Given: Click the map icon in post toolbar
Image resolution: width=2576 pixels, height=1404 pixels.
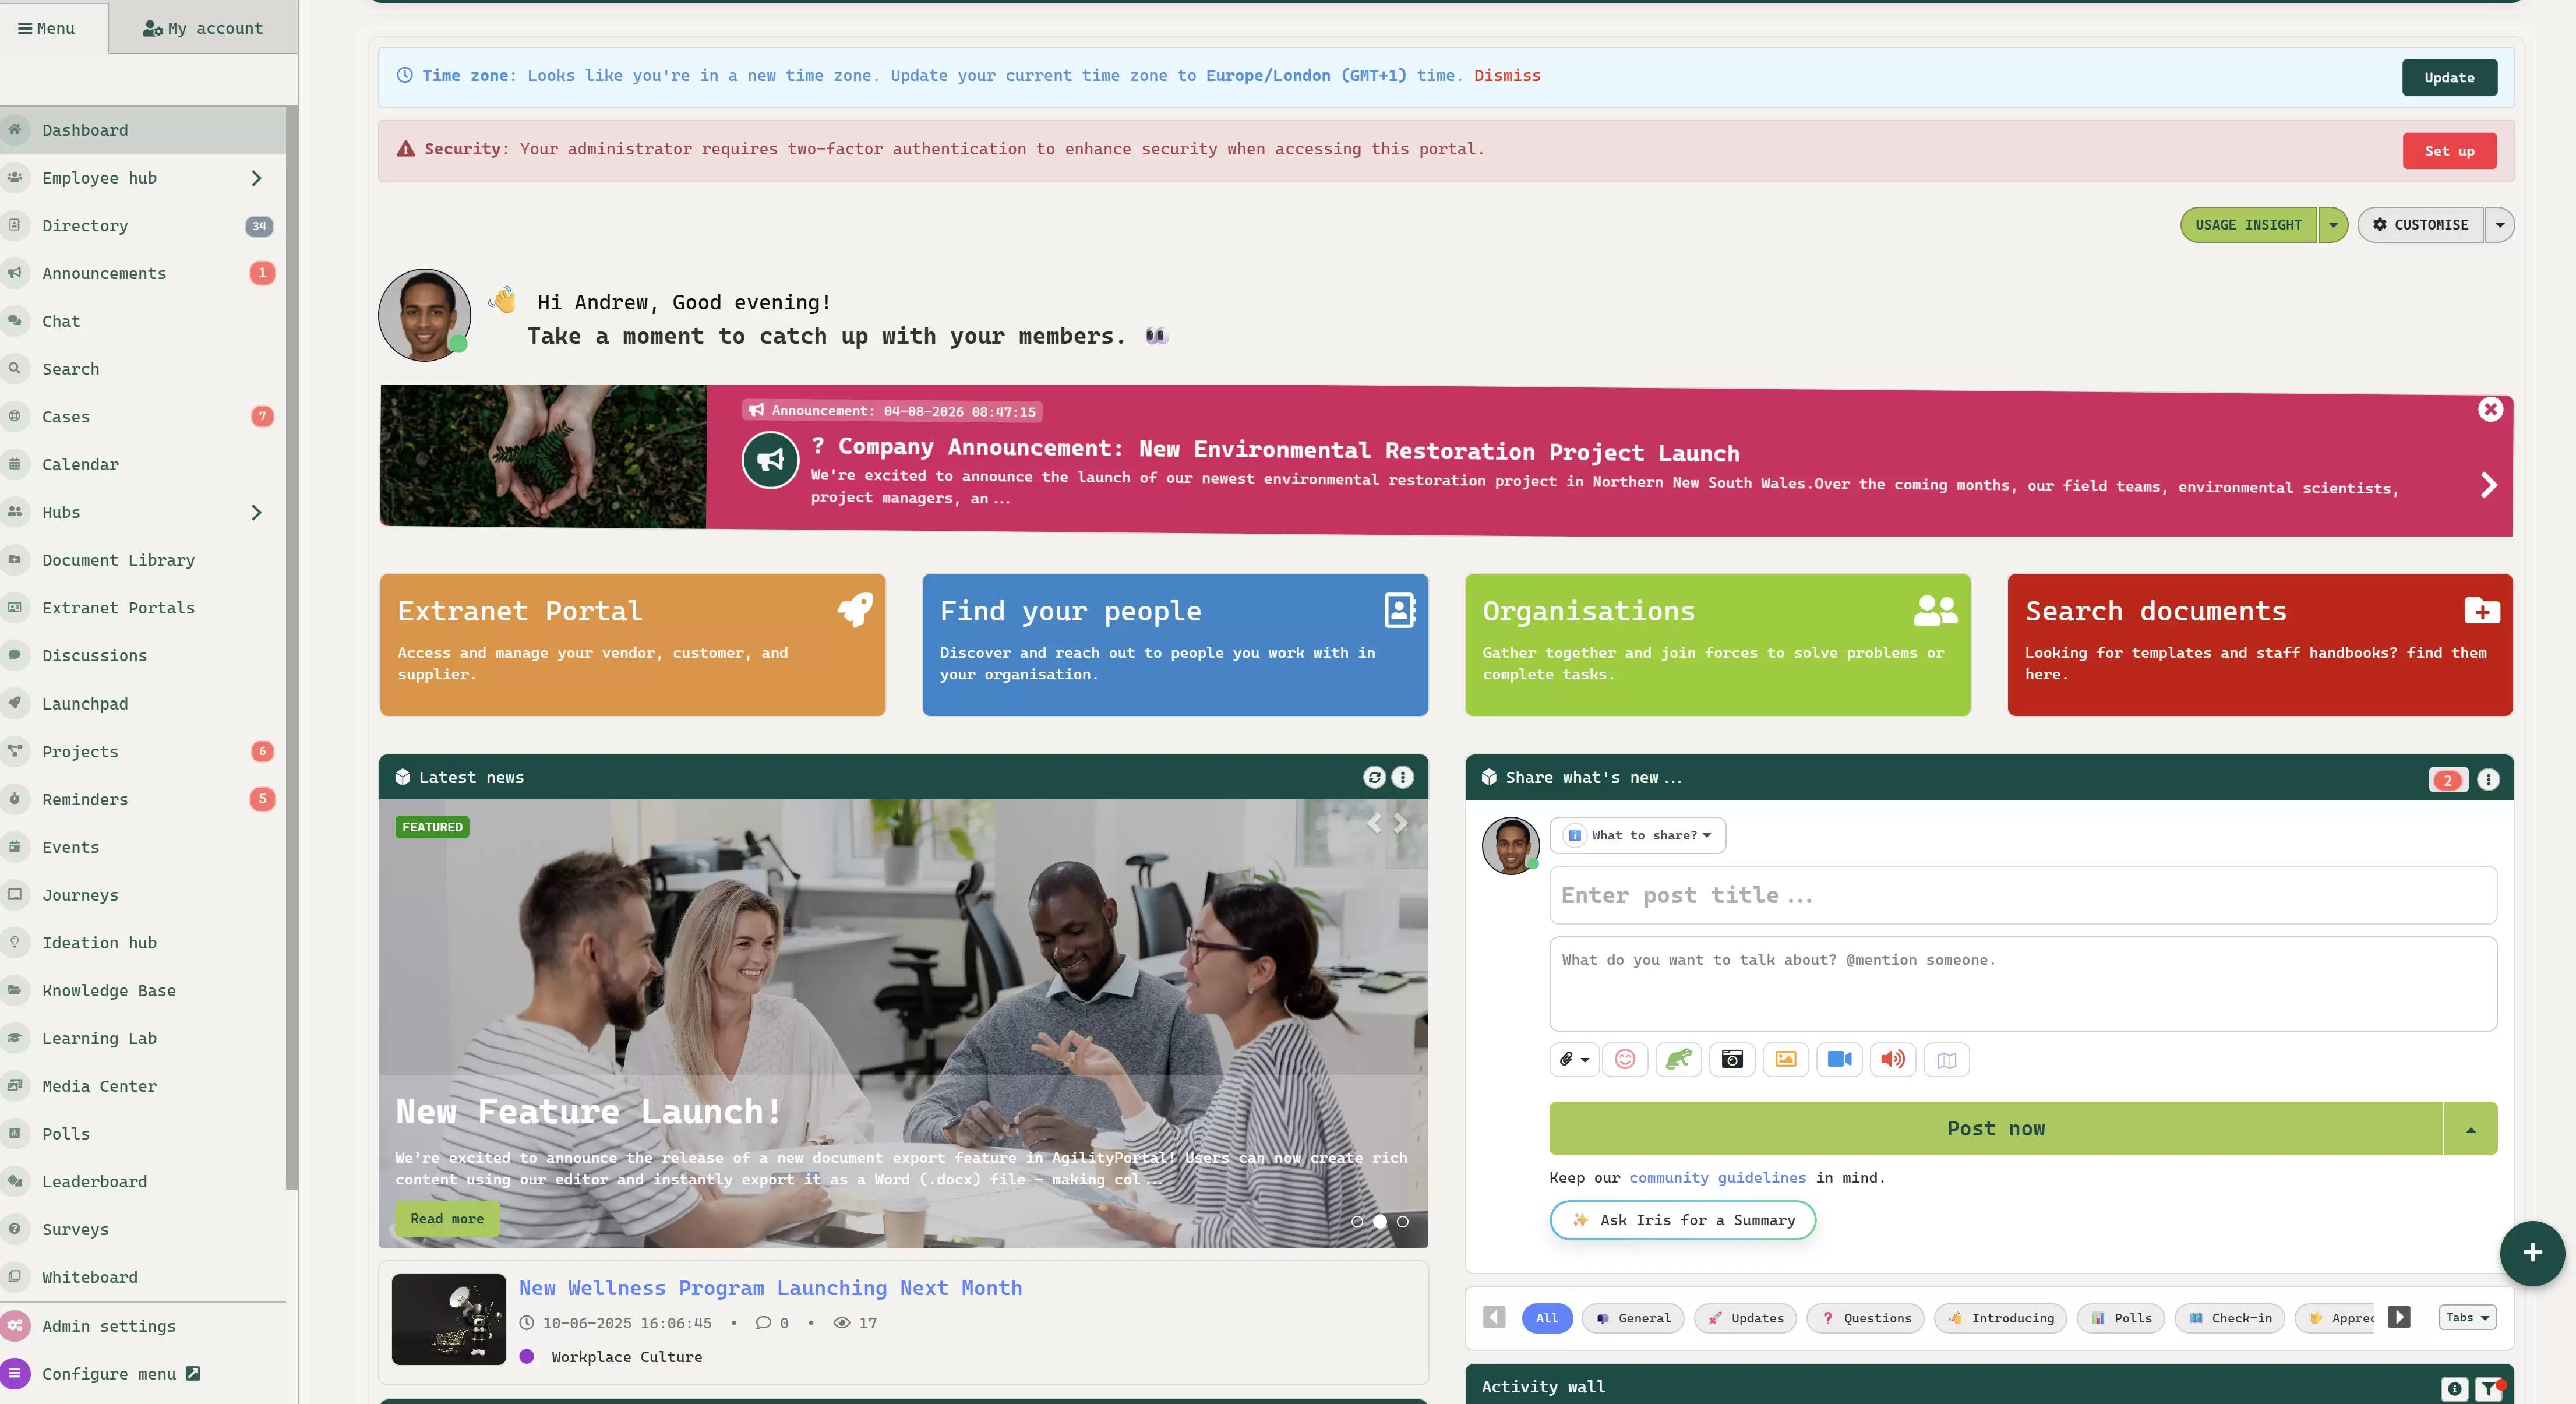Looking at the screenshot, I should (1946, 1059).
